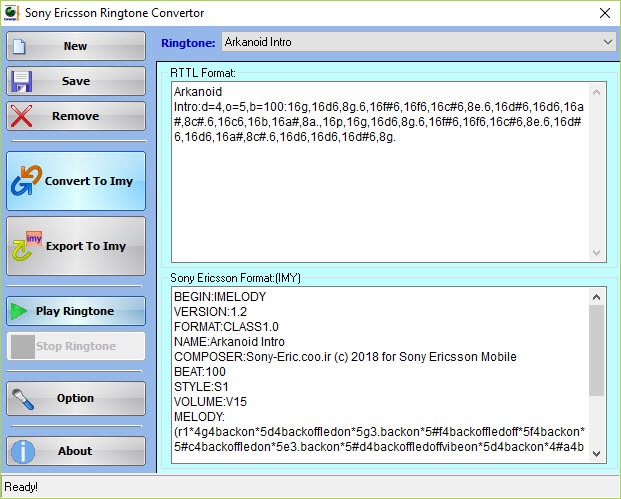The image size is (621, 499).
Task: Open the Option settings
Action: [76, 398]
